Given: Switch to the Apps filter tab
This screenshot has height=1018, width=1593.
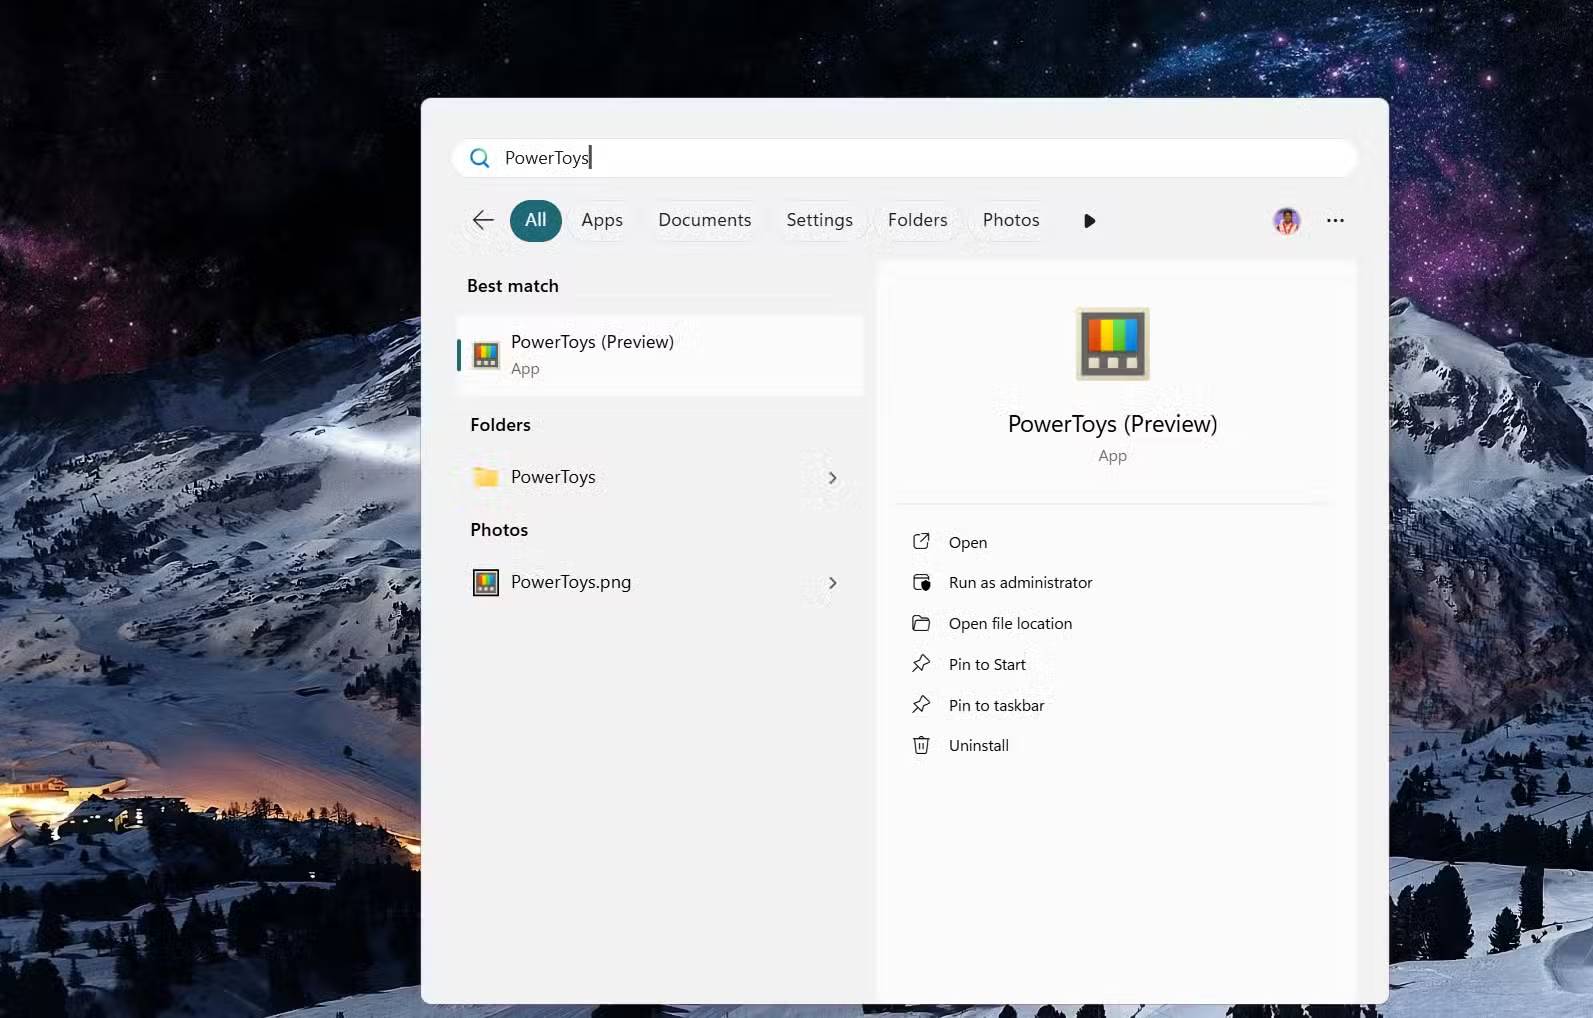Looking at the screenshot, I should click(x=602, y=220).
